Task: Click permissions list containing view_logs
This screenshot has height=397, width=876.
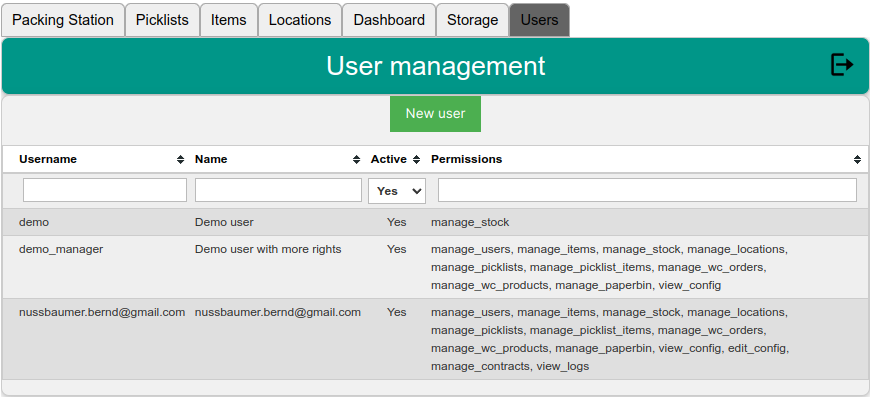Action: 610,339
